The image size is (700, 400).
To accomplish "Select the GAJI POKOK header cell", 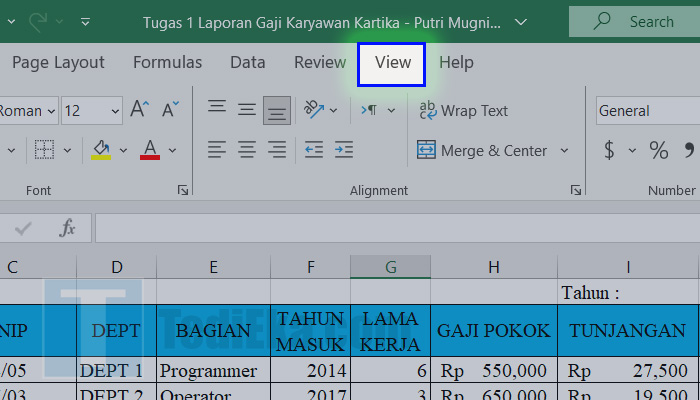I will (494, 331).
